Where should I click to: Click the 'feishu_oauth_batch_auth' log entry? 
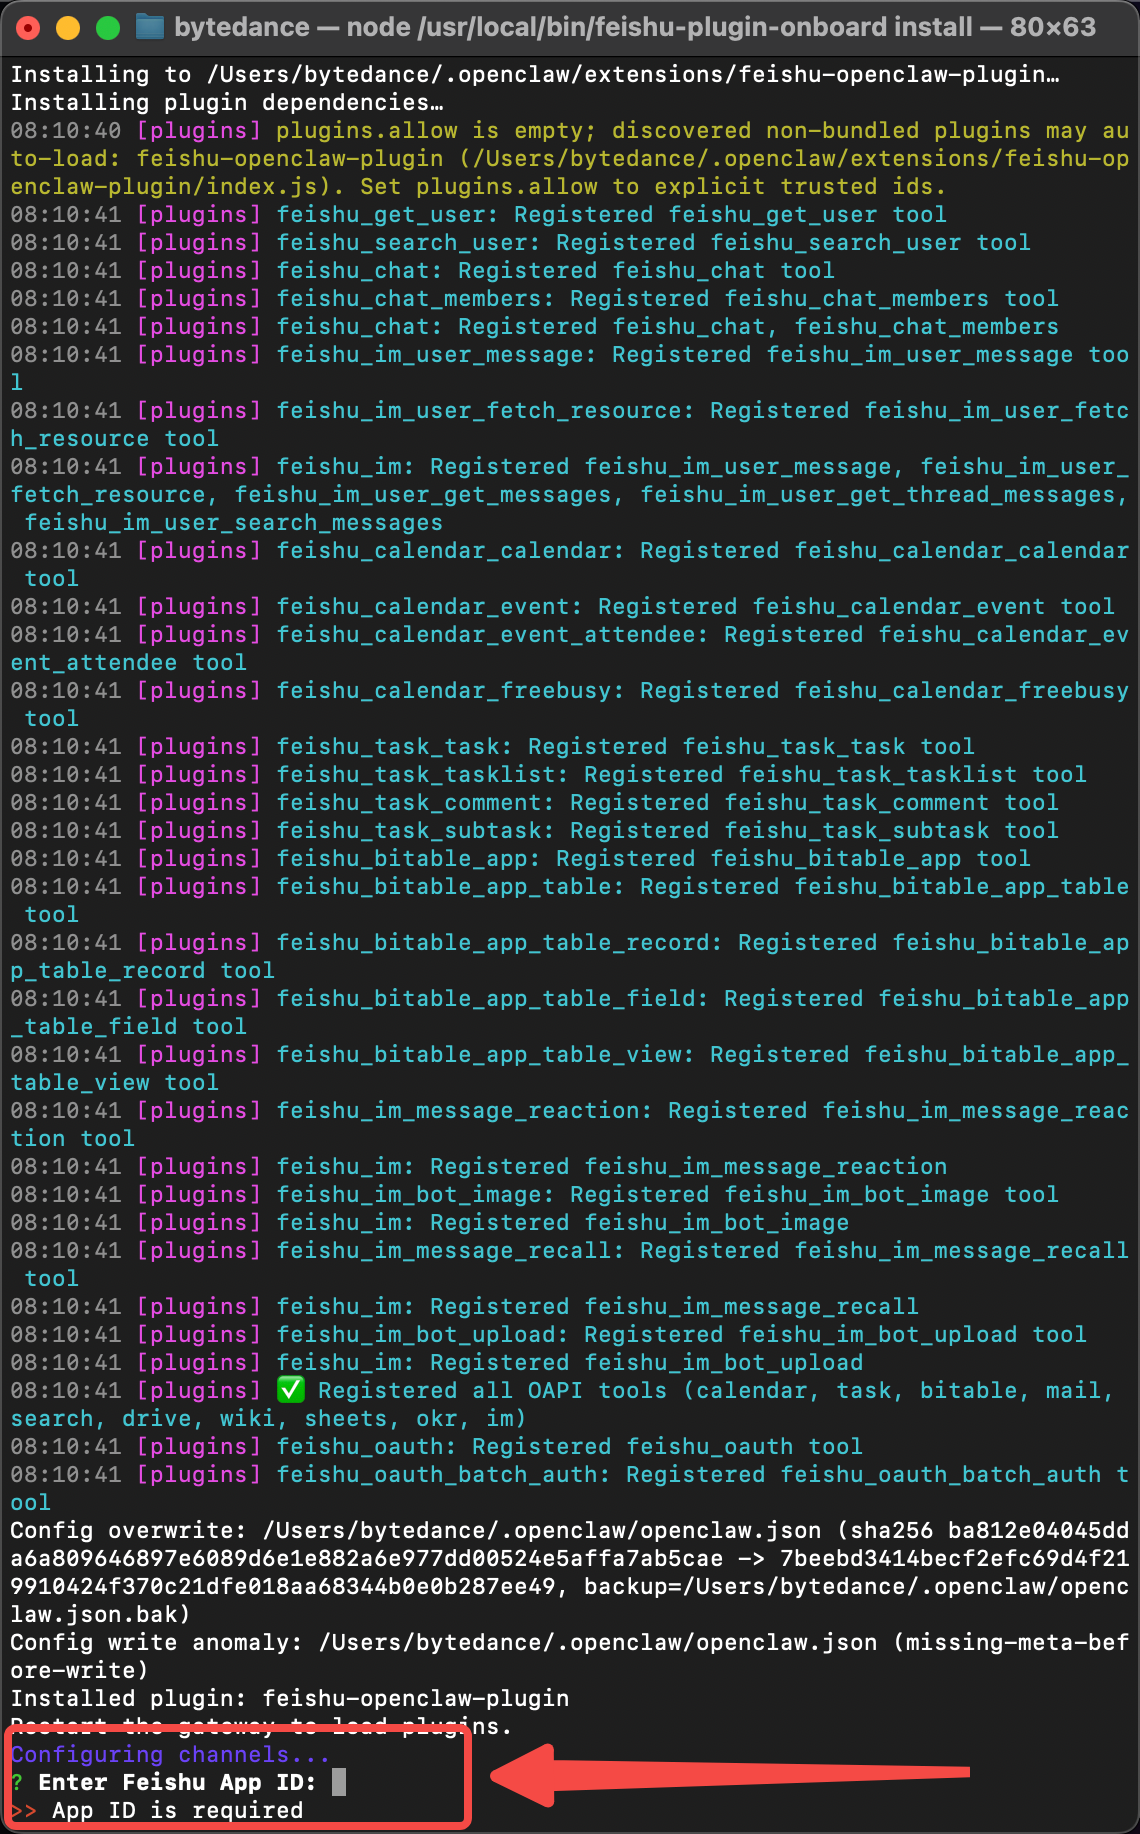click(700, 1474)
